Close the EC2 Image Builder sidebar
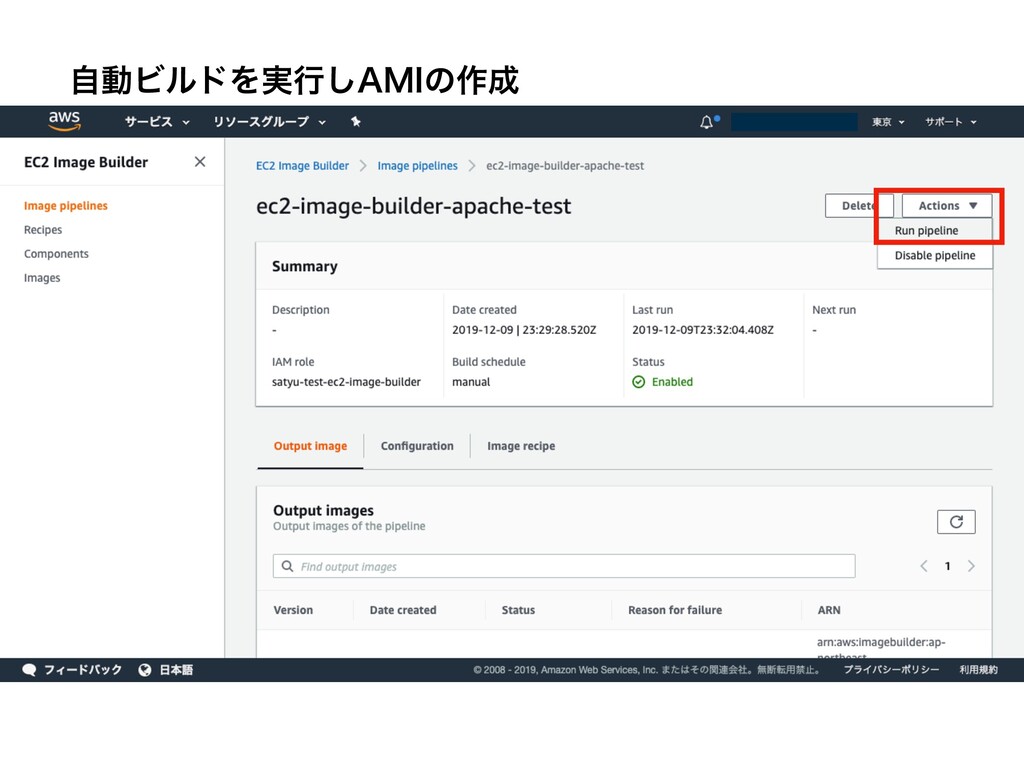 point(200,162)
